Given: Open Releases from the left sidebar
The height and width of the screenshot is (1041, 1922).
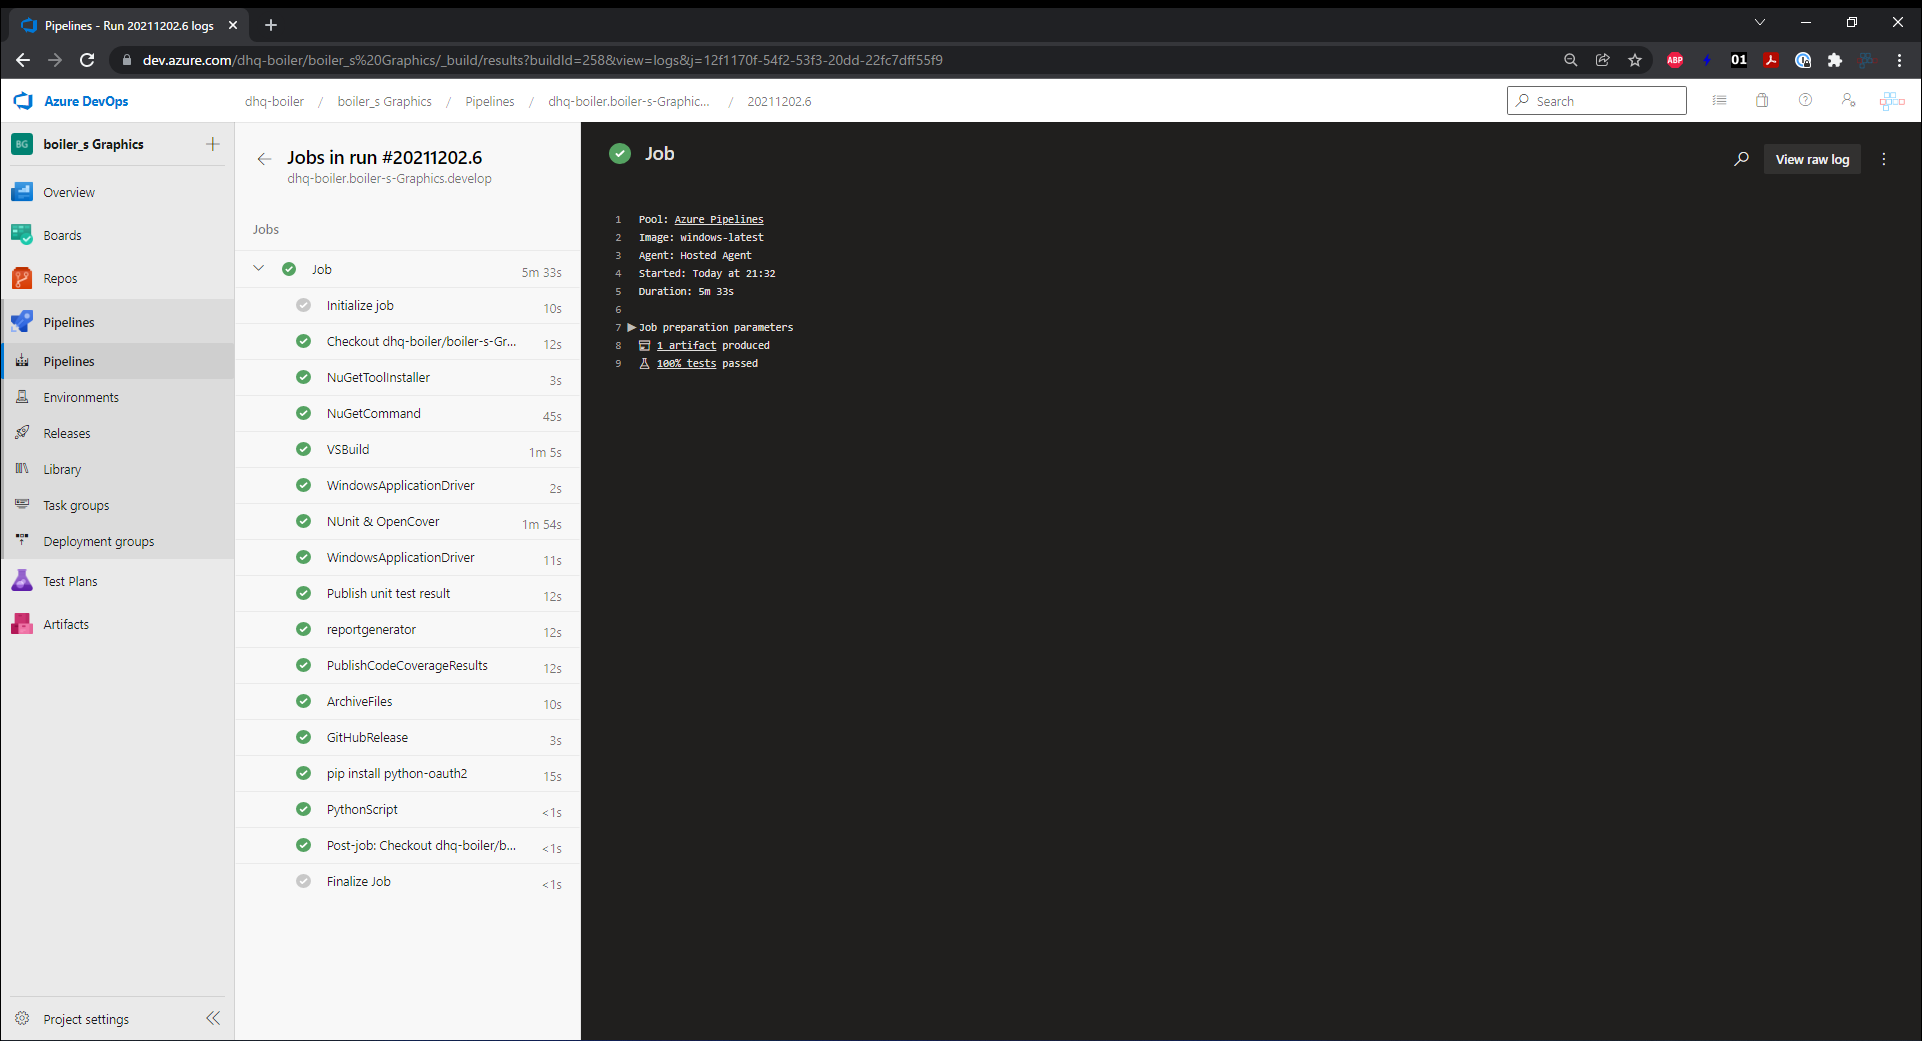Looking at the screenshot, I should pos(66,432).
